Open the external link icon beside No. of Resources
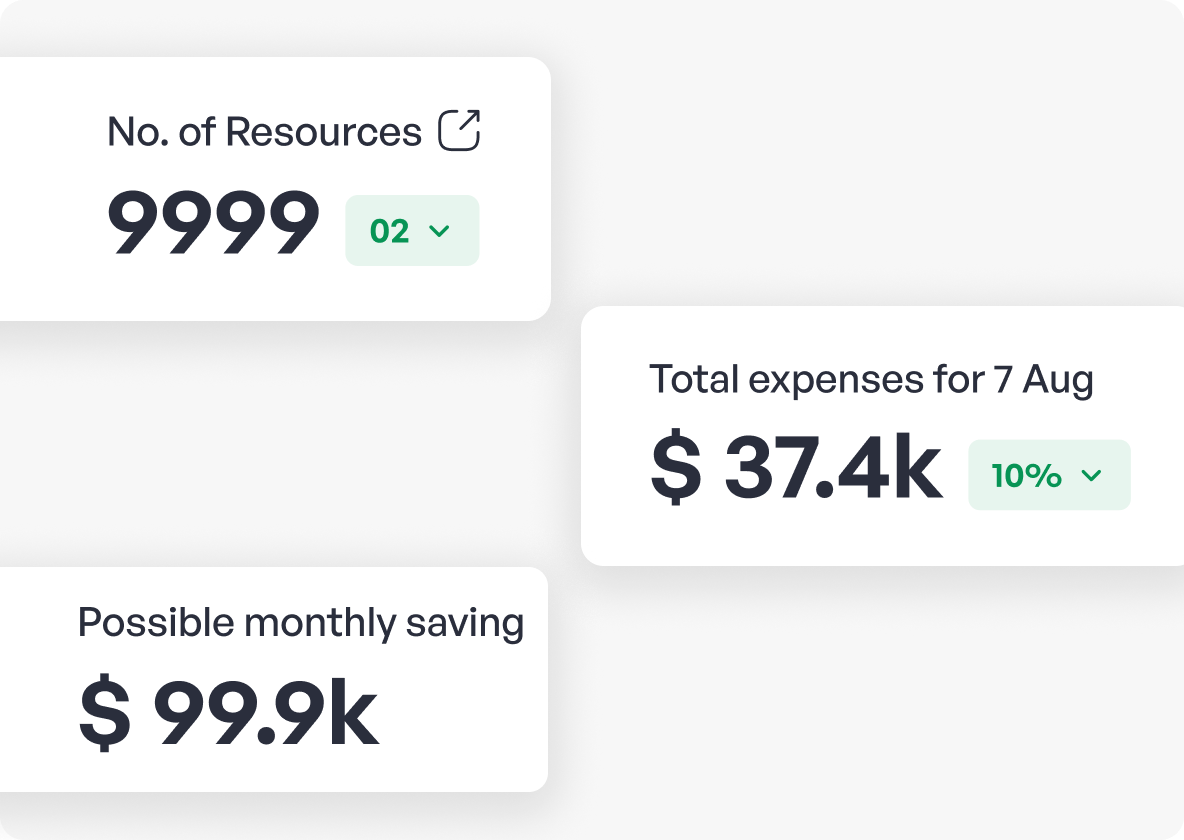Viewport: 1184px width, 840px height. pyautogui.click(x=460, y=131)
